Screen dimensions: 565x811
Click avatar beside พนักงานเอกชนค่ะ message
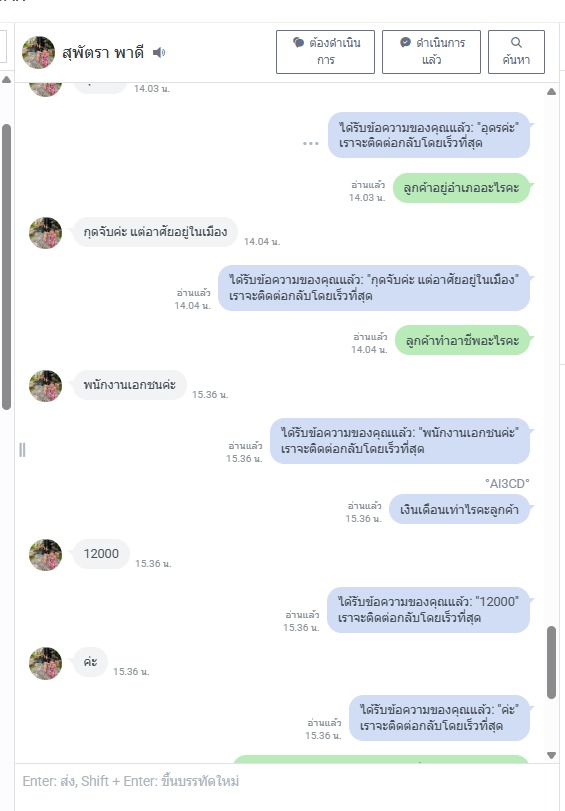coord(46,386)
